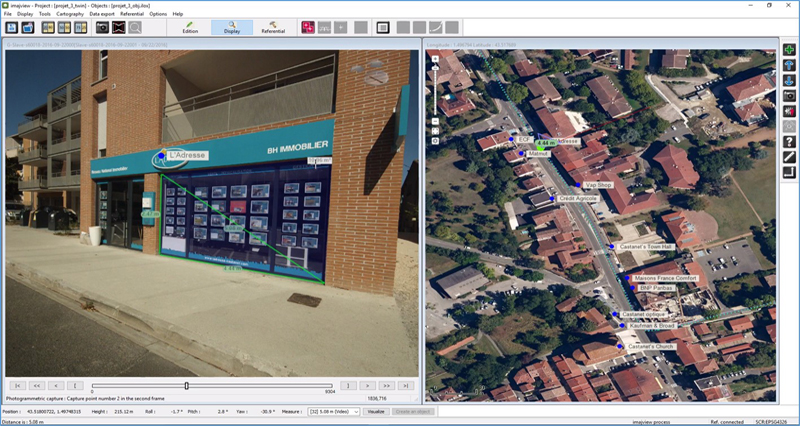This screenshot has width=800, height=426.
Task: Click the map zoom slider handle
Action: tap(435, 67)
